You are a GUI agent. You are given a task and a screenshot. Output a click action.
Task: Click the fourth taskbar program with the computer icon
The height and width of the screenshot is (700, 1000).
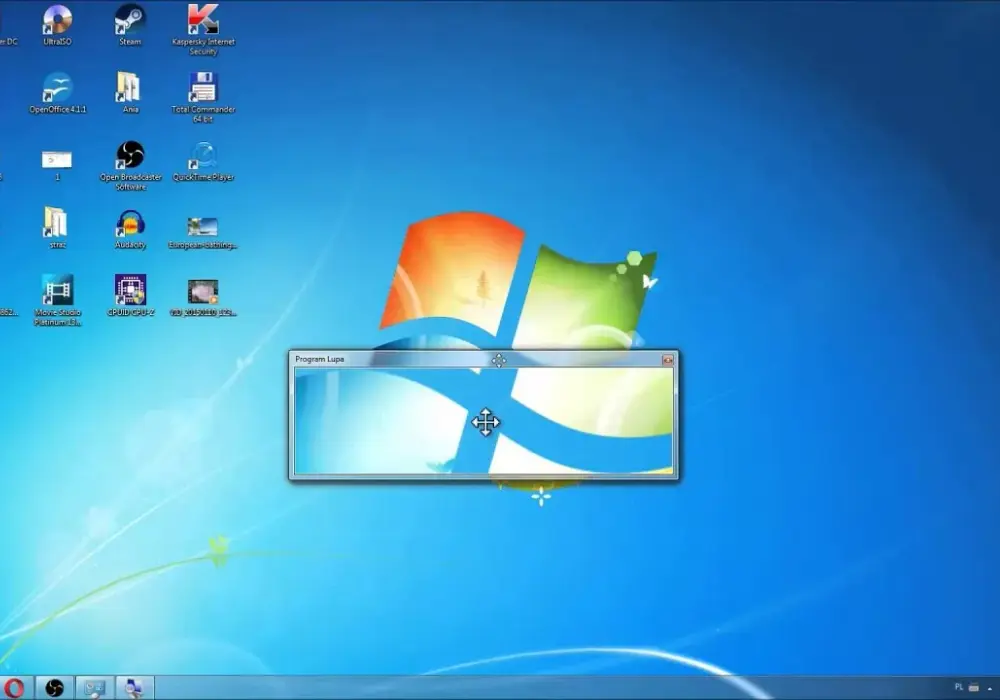tap(134, 688)
